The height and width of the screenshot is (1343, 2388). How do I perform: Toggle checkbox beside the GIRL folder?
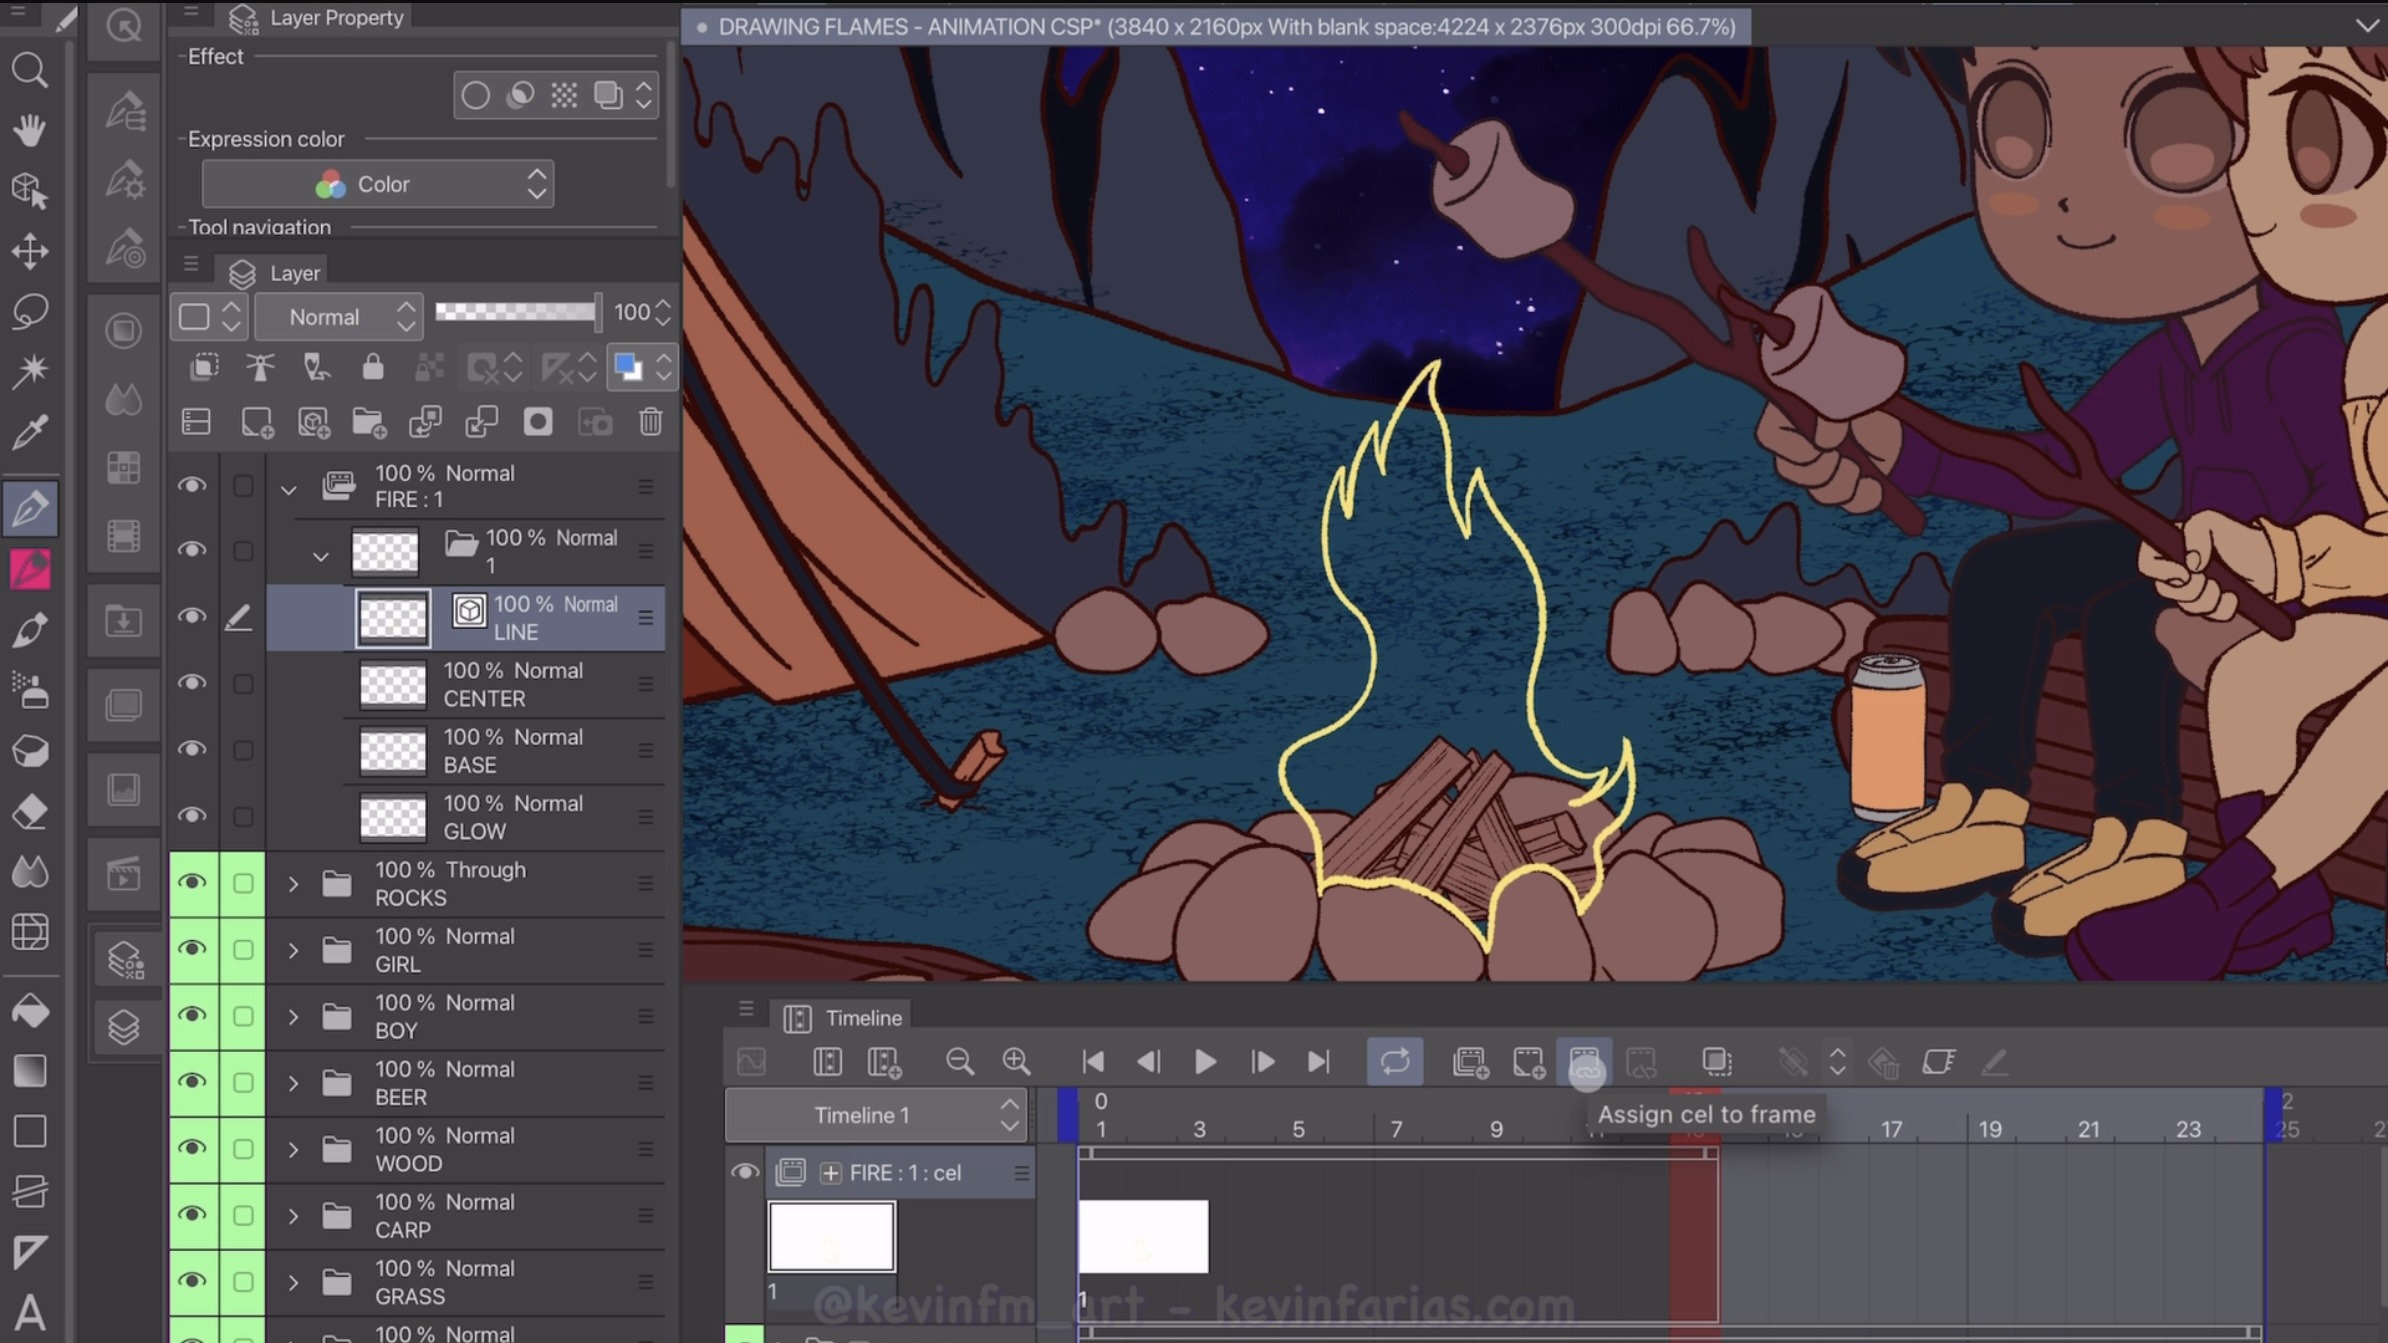pyautogui.click(x=243, y=949)
